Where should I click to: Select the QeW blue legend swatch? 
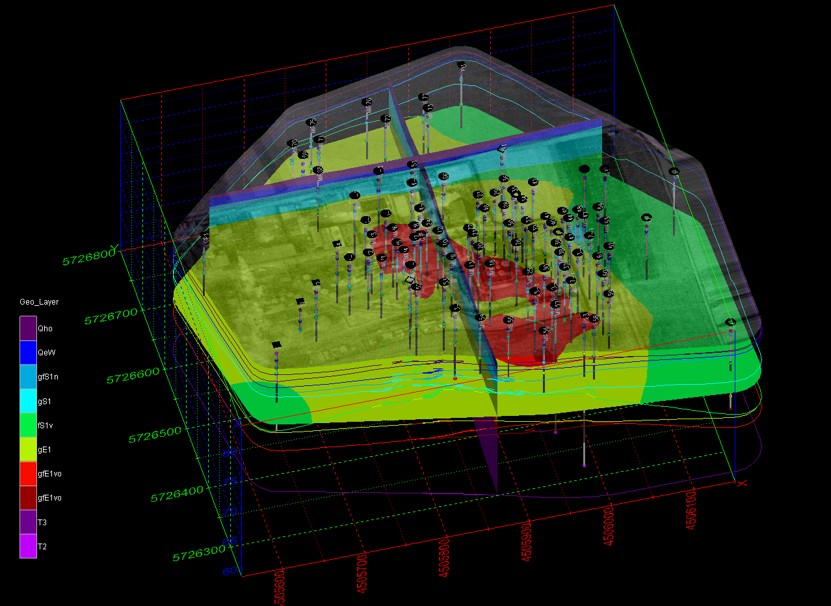click(x=28, y=352)
